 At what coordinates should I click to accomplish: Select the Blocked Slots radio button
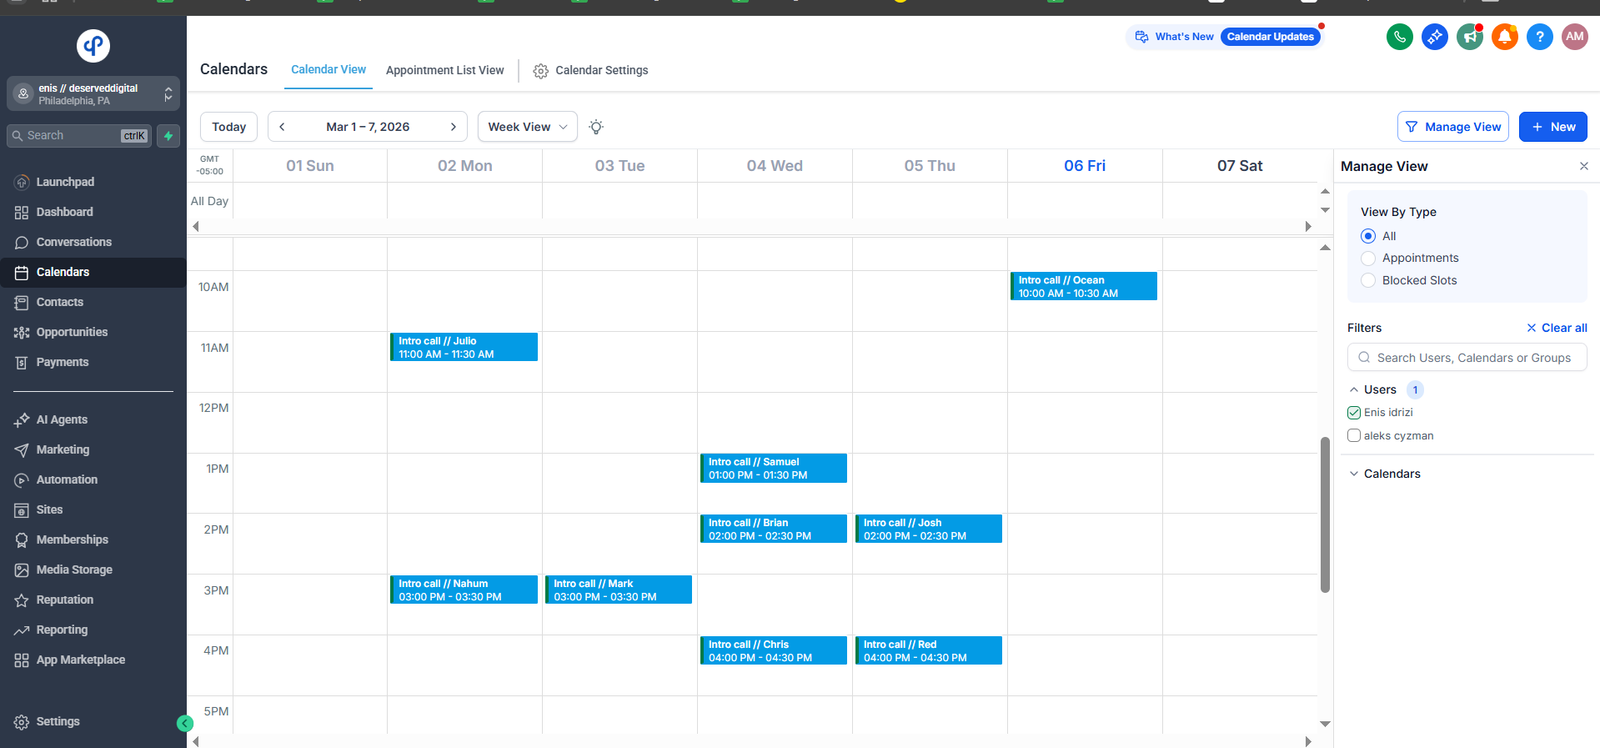[x=1368, y=281]
